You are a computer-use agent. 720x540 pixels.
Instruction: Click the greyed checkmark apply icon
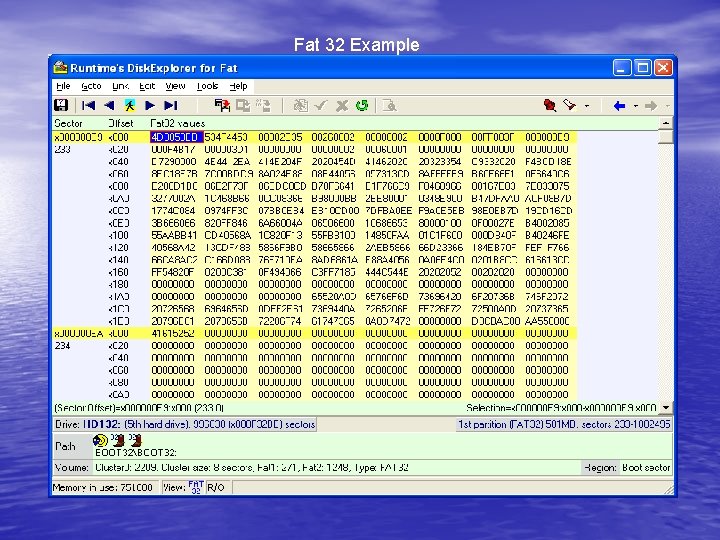click(x=321, y=106)
